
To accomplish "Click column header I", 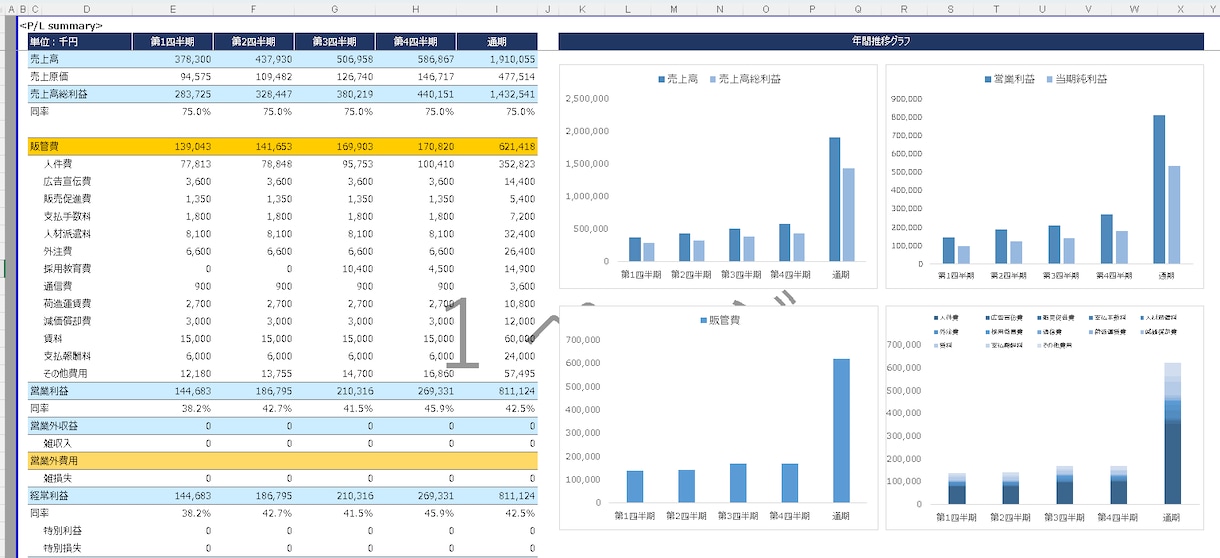I will point(497,9).
